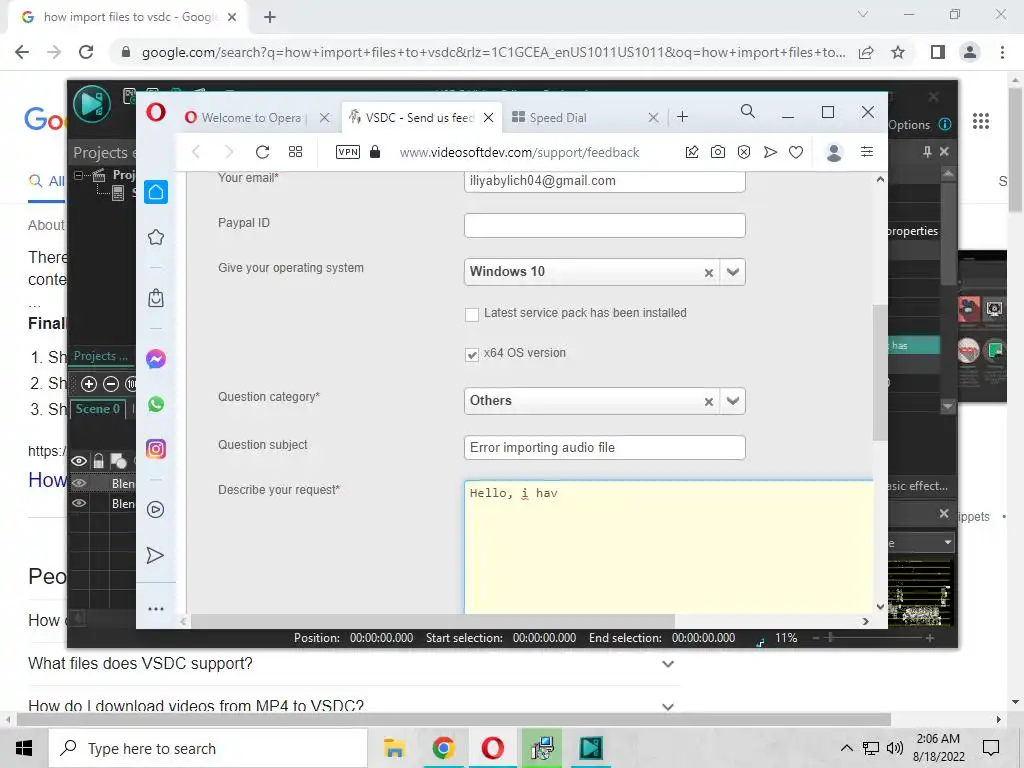Open the operating system dropdown arrow
The image size is (1024, 768).
point(733,272)
